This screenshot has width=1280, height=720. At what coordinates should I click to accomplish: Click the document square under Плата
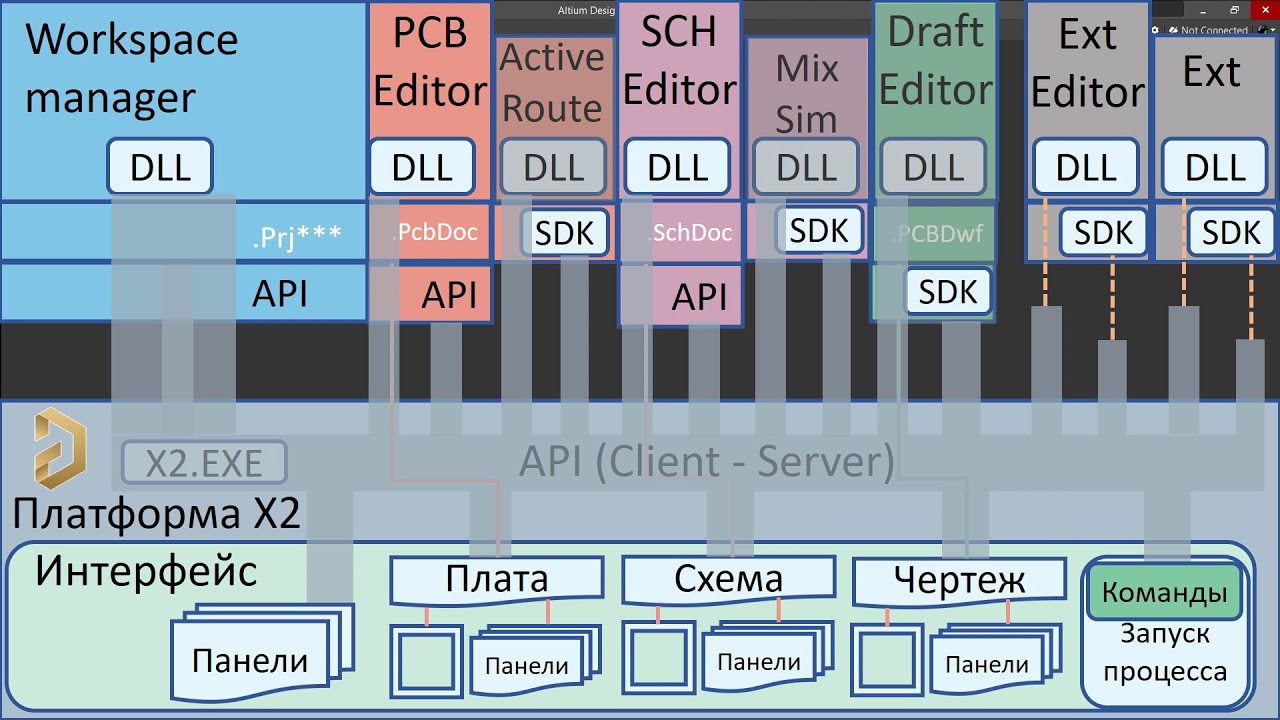pos(427,663)
